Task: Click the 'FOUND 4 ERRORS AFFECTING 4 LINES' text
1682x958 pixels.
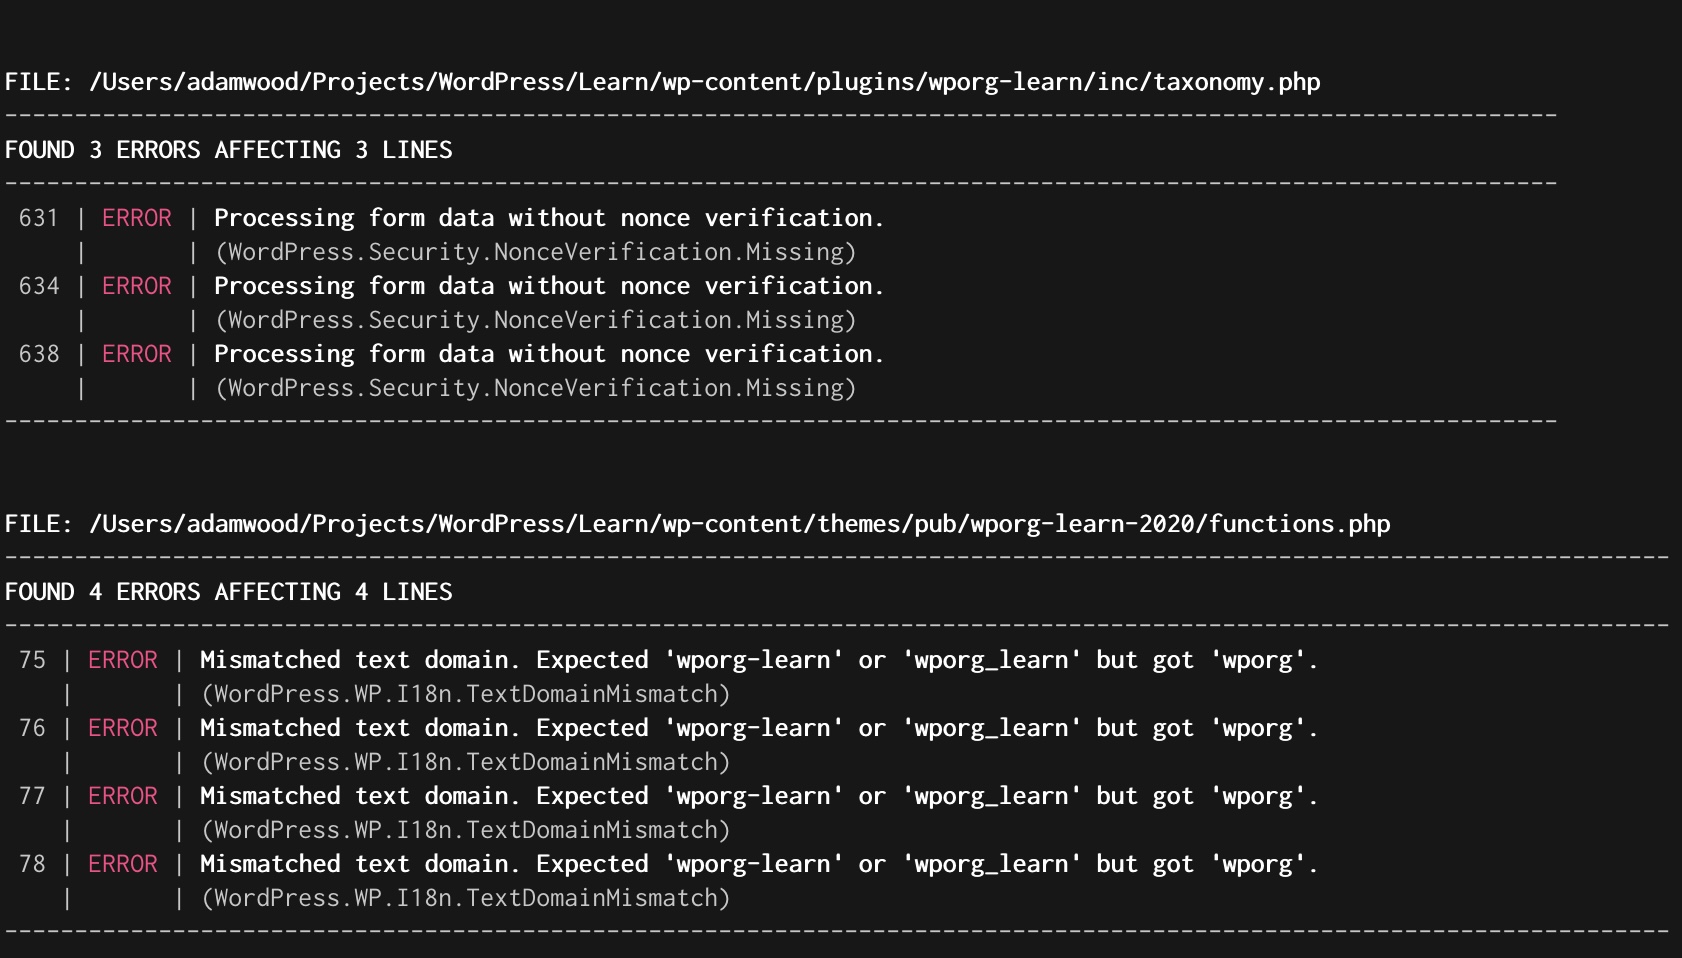Action: [x=228, y=592]
